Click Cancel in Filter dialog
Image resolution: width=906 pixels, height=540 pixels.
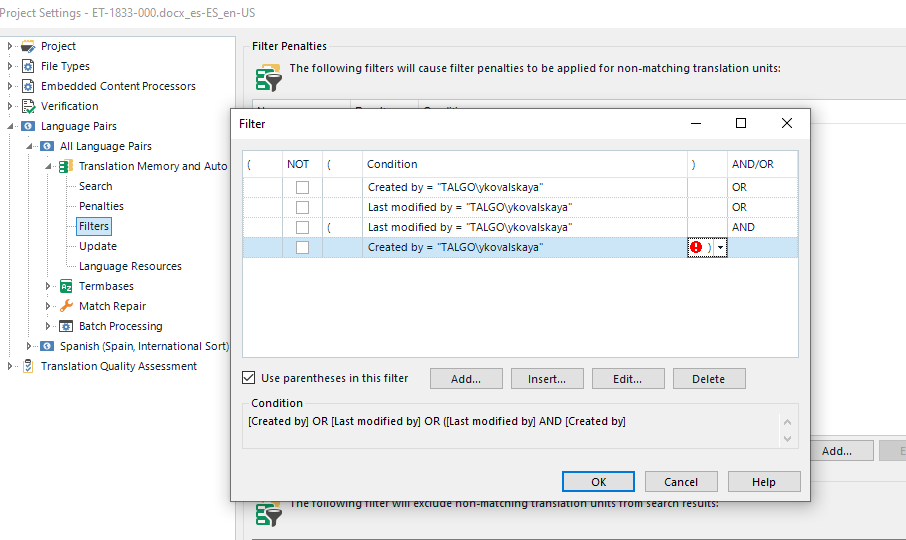[x=681, y=482]
